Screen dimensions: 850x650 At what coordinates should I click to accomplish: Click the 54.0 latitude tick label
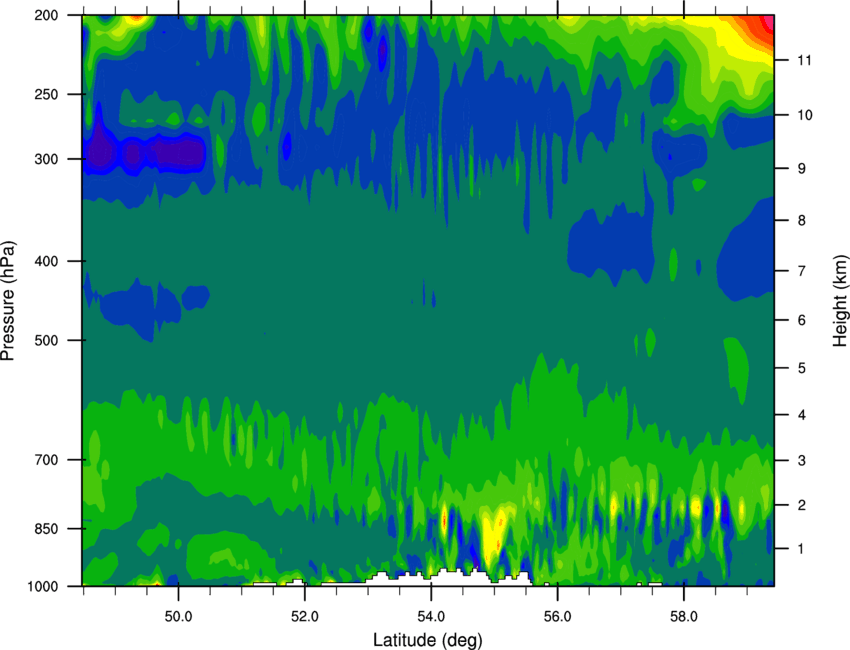click(x=431, y=617)
